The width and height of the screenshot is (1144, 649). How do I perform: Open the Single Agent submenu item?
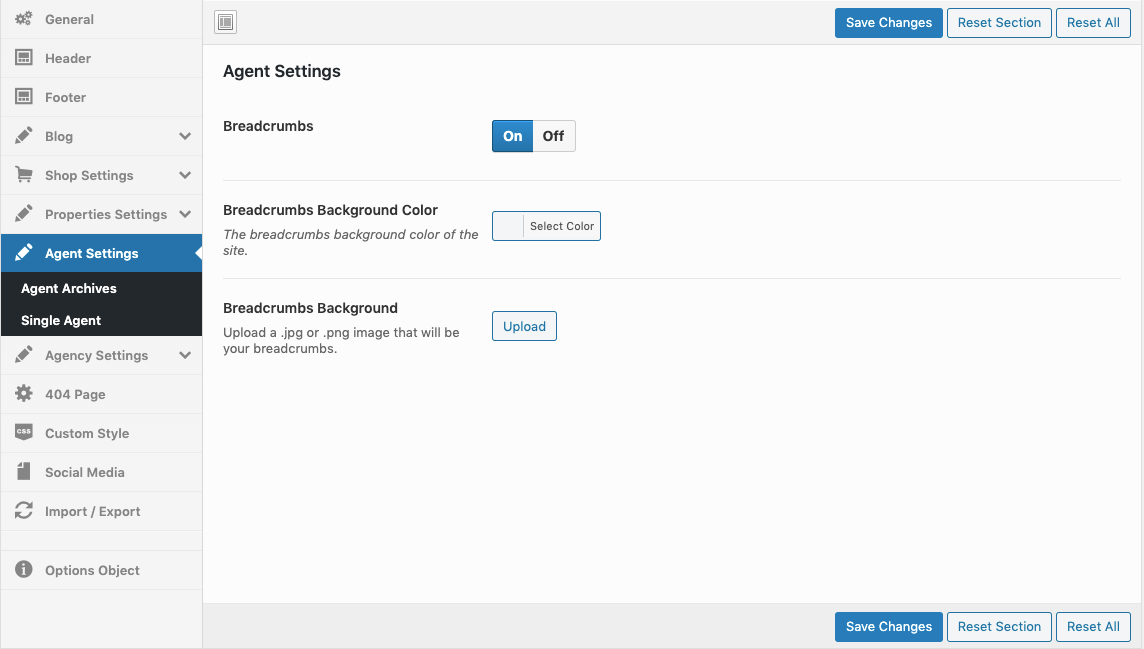61,320
